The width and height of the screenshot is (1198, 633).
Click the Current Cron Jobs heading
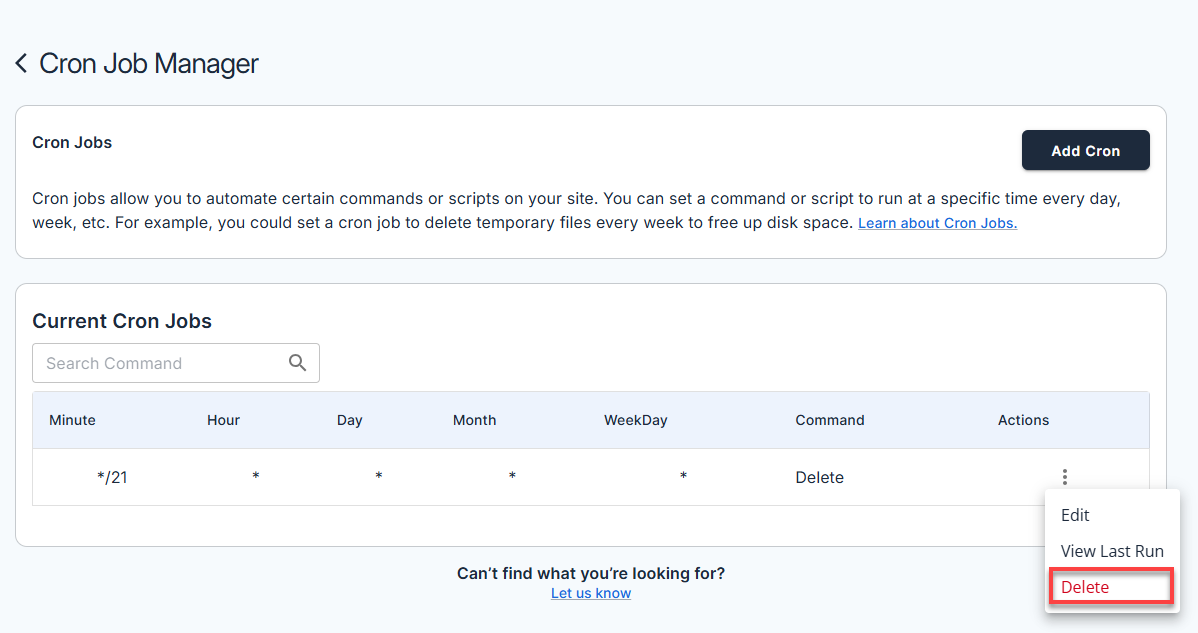(122, 321)
